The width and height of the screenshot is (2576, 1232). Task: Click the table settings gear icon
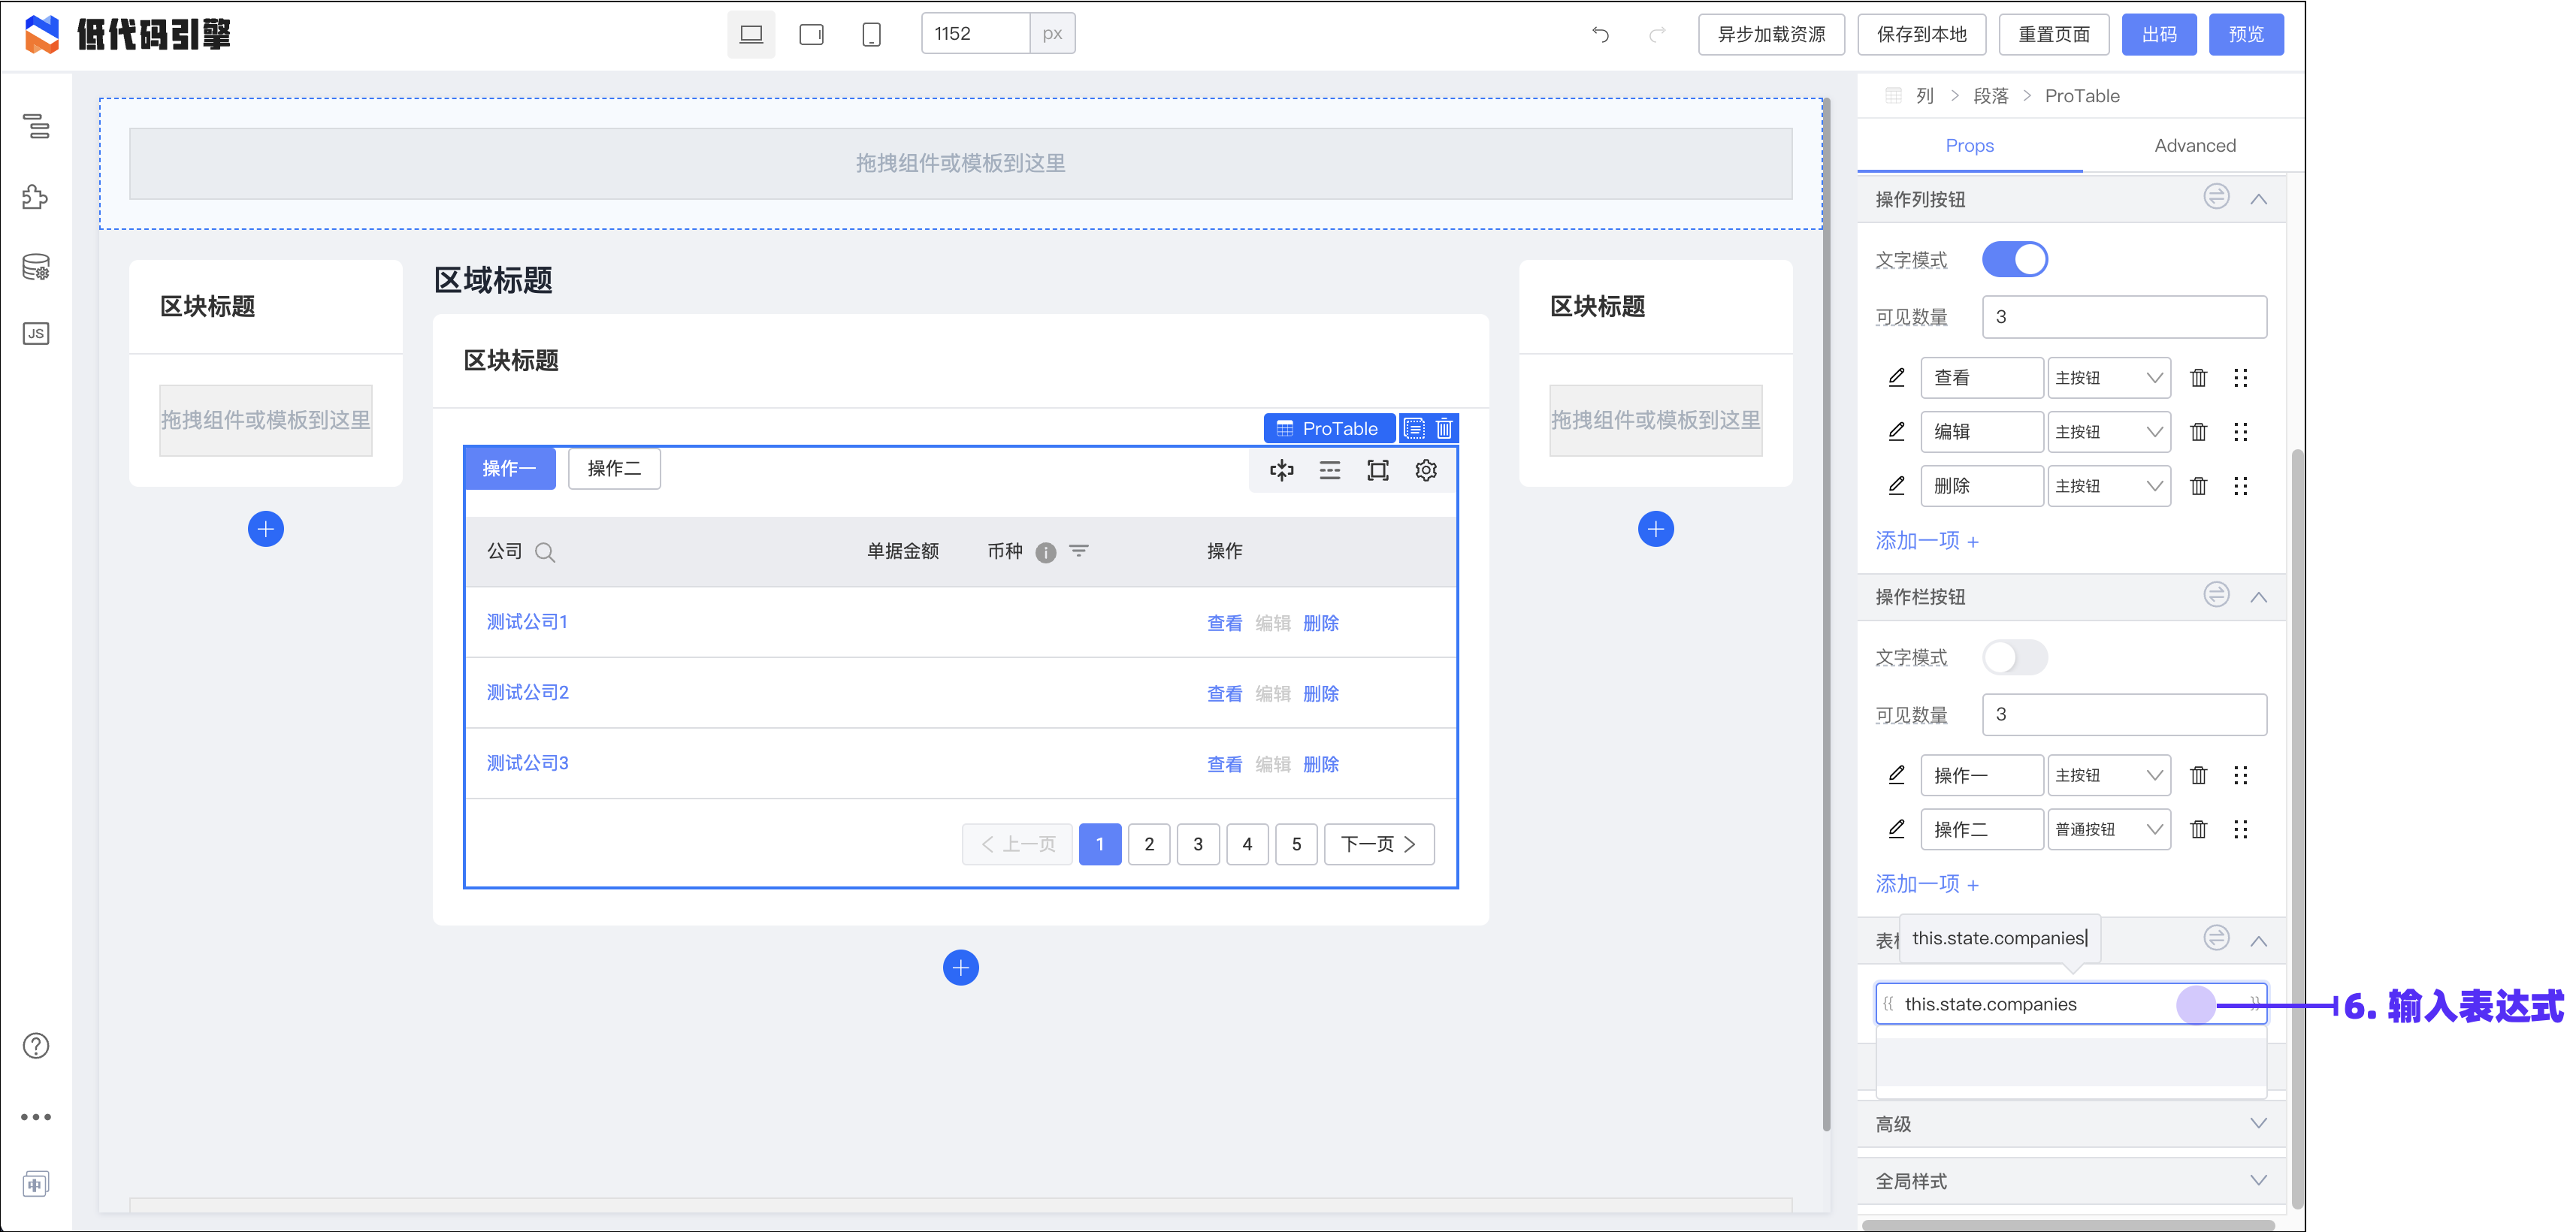[x=1426, y=470]
